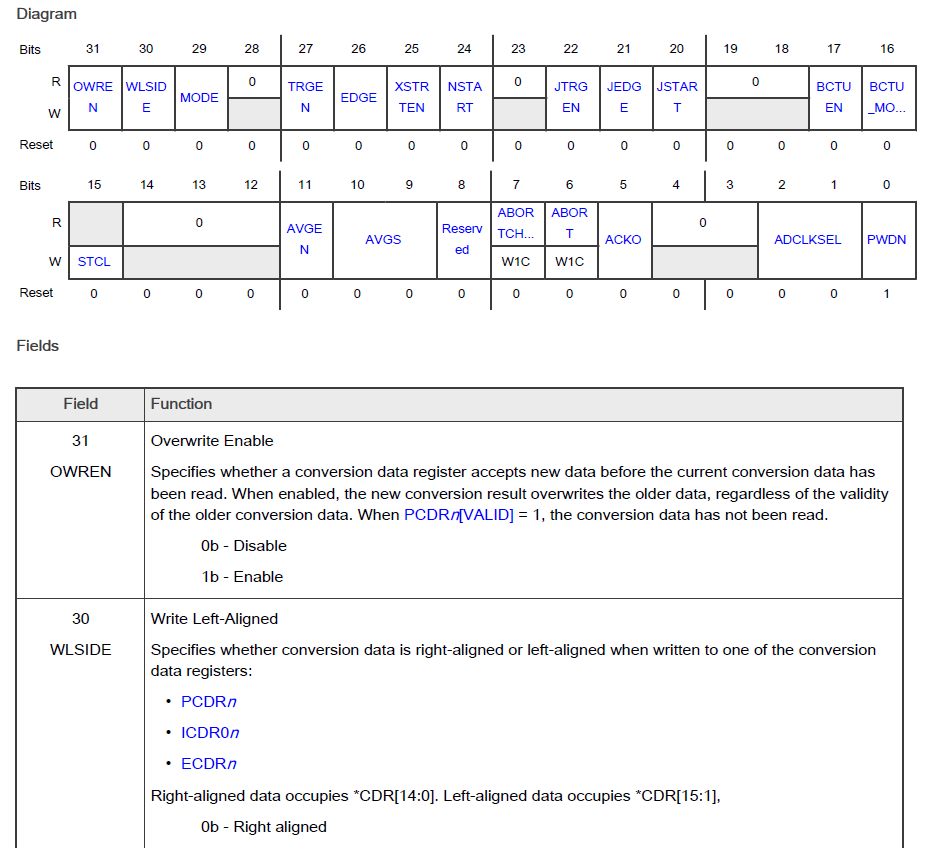Open the JEDGE field link
This screenshot has height=855, width=946.
[x=624, y=97]
